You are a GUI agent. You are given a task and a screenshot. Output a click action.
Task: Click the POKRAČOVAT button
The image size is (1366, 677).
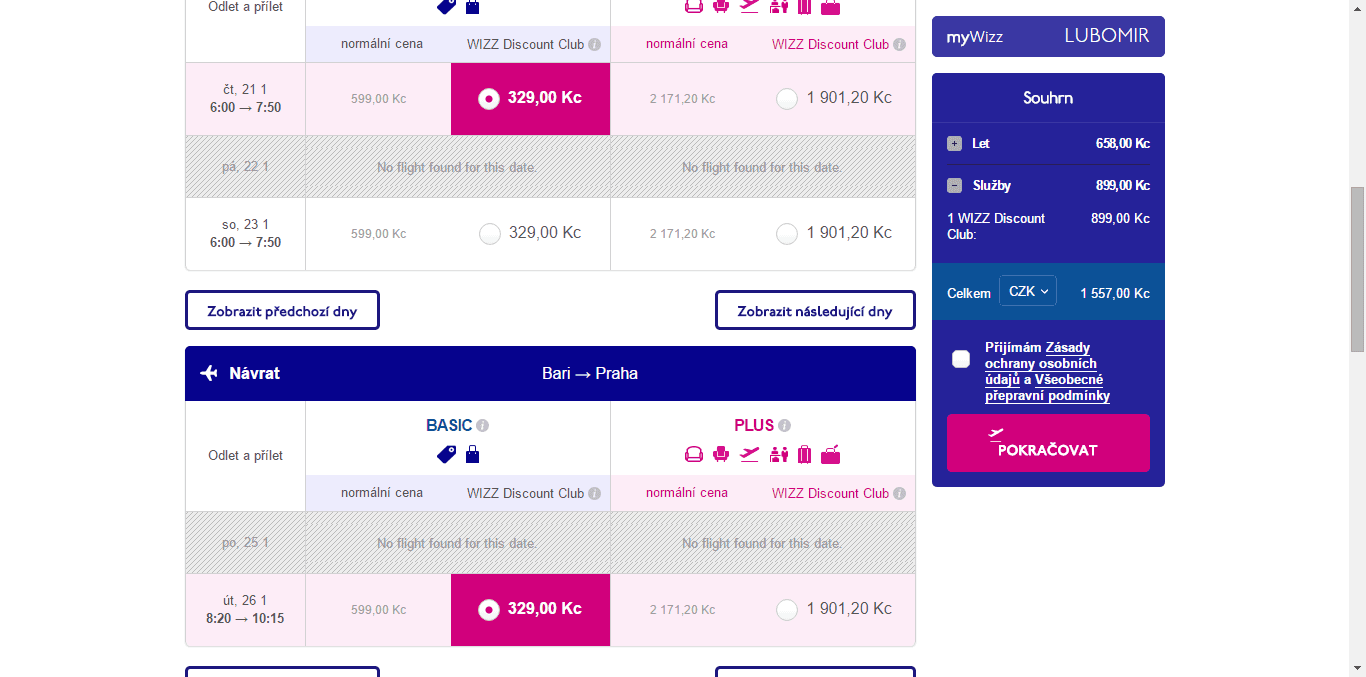point(1048,443)
